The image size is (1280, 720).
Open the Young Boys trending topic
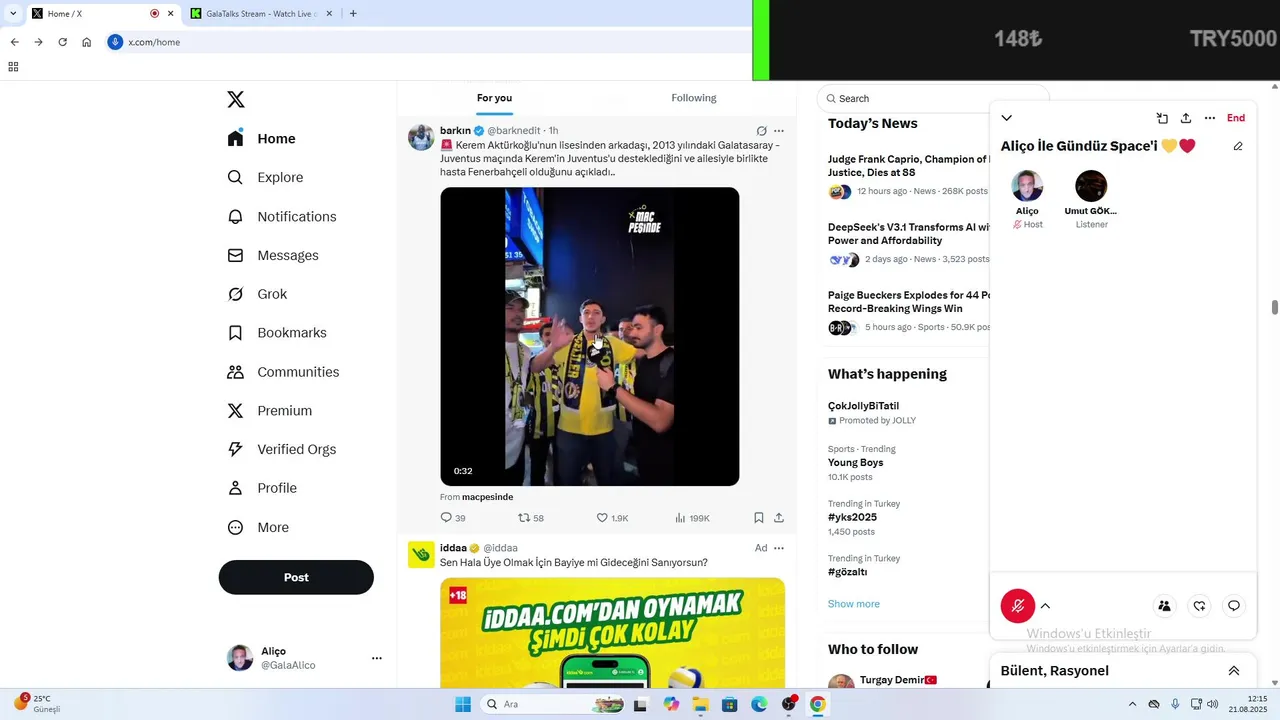point(855,463)
